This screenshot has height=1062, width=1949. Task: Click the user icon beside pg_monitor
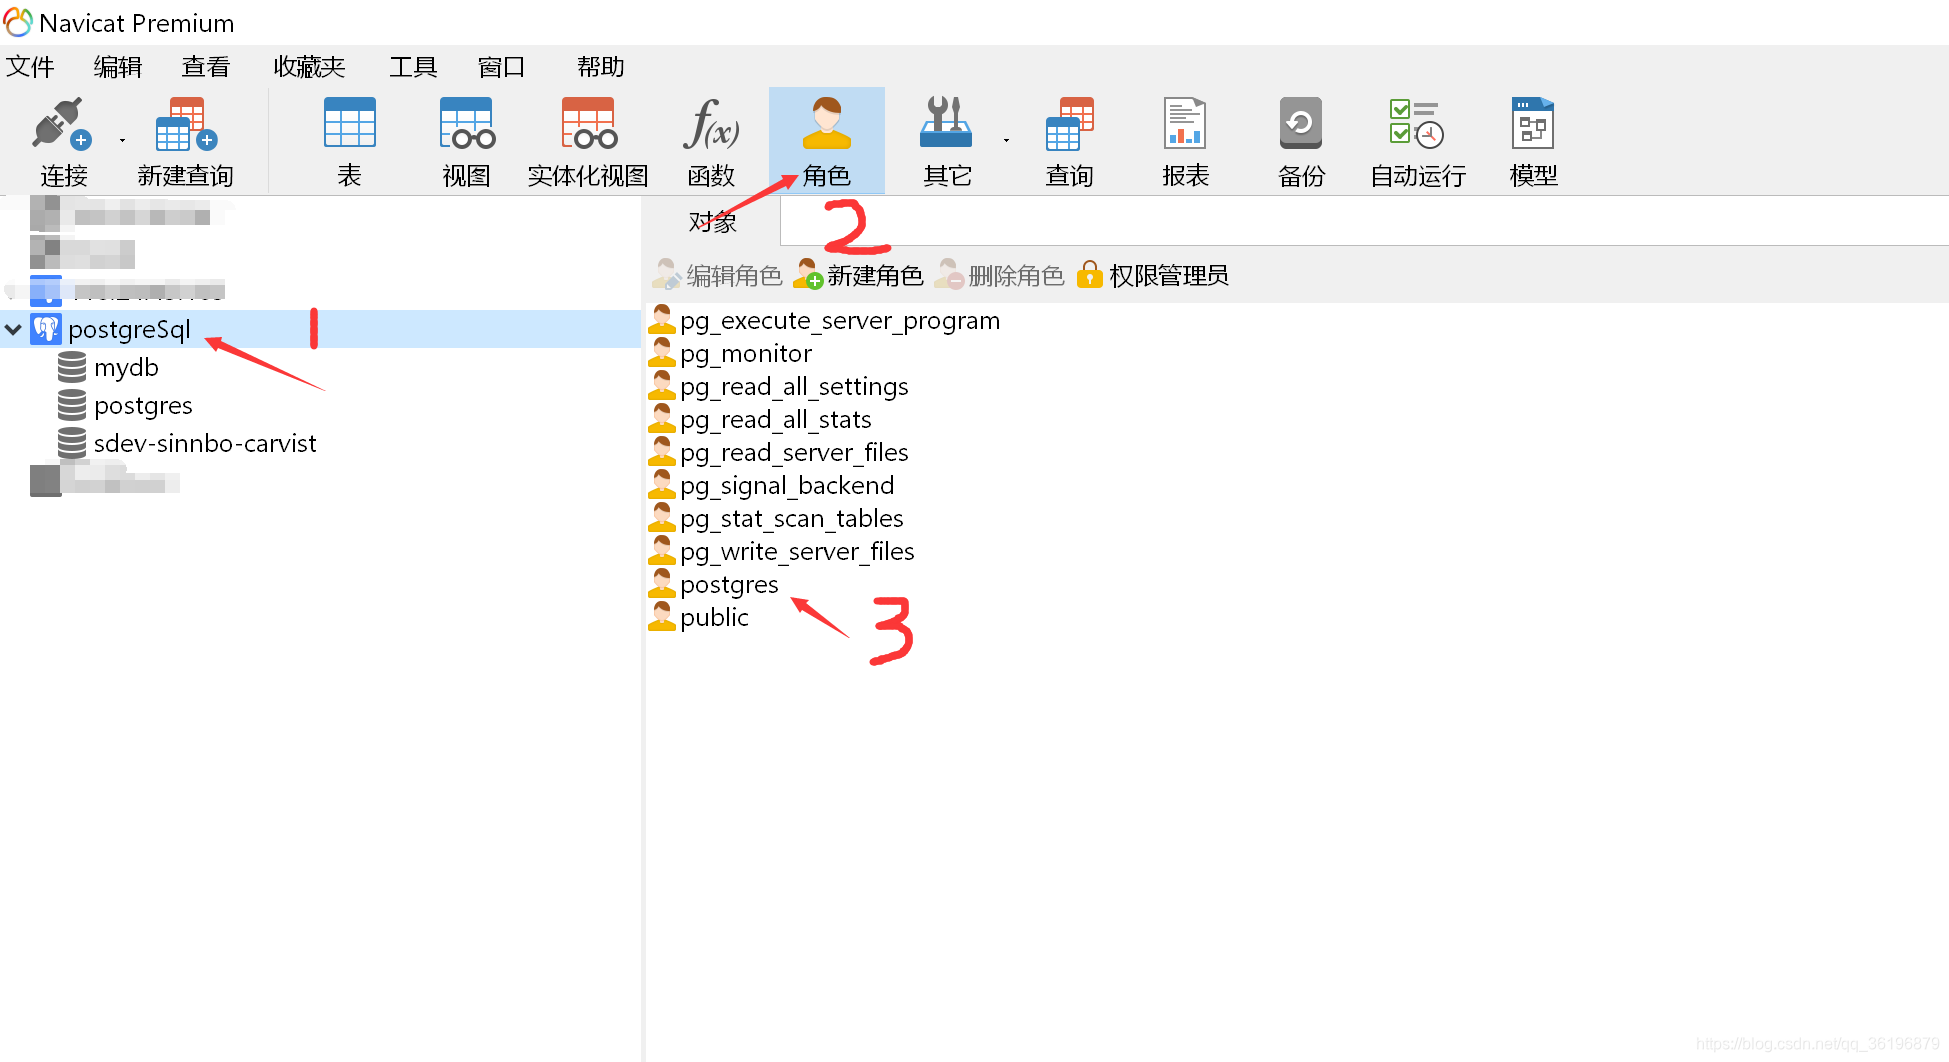[662, 352]
